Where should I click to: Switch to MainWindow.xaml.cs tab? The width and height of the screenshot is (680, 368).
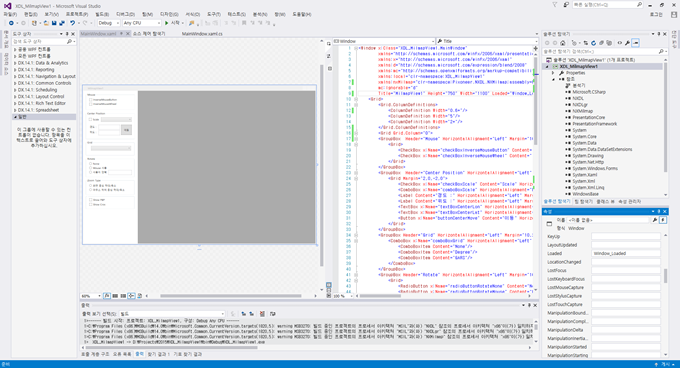click(202, 34)
